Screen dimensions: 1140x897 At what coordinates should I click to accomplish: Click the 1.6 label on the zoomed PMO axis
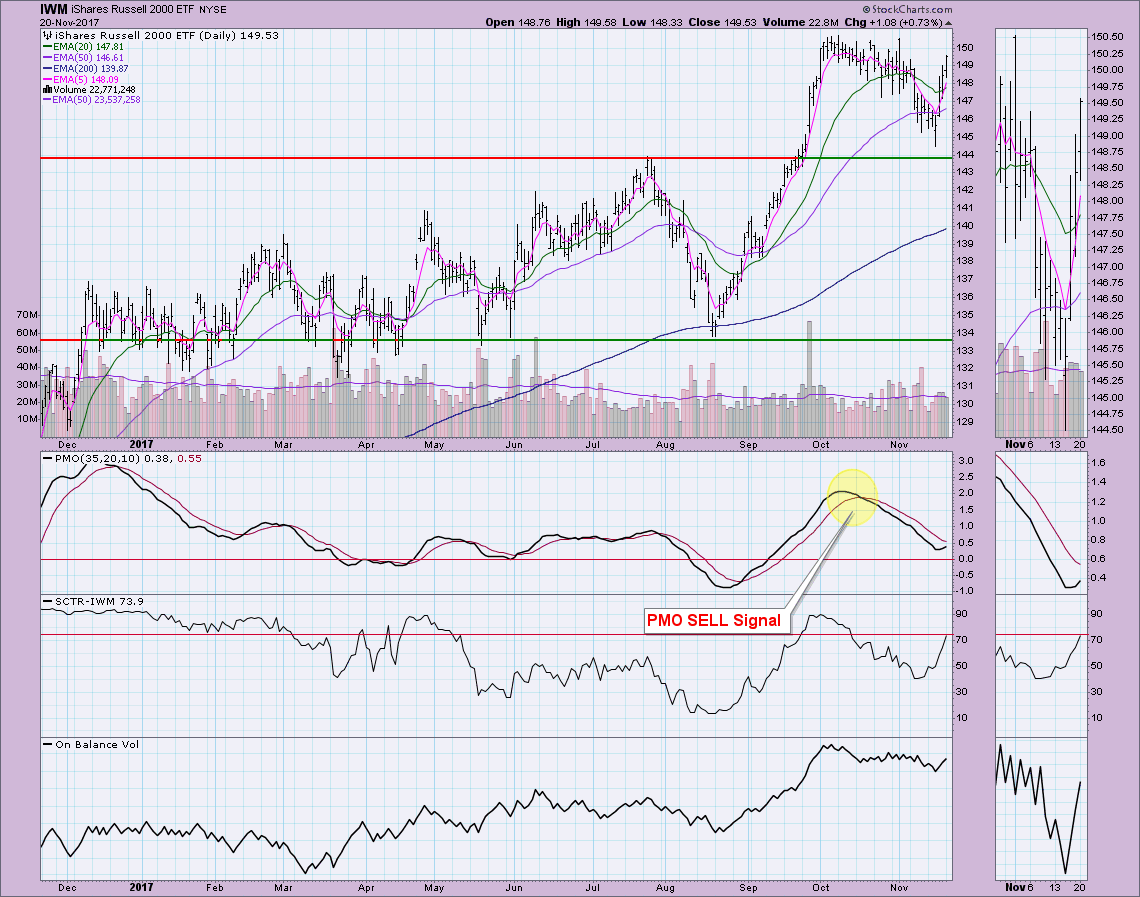point(1099,462)
